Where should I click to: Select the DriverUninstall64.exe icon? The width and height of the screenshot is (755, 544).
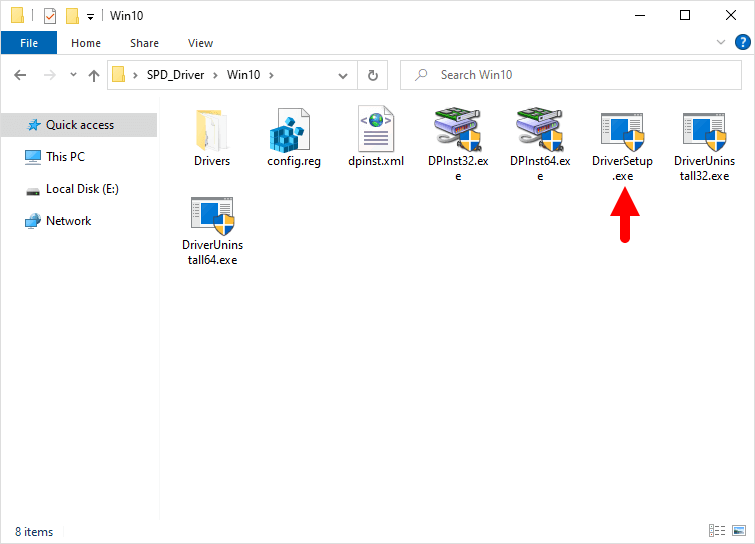coord(212,216)
